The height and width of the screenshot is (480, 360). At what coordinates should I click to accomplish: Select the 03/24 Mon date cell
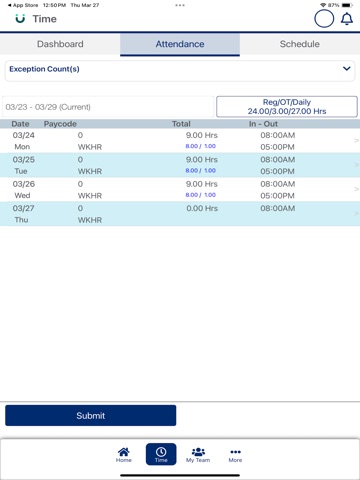tap(23, 141)
